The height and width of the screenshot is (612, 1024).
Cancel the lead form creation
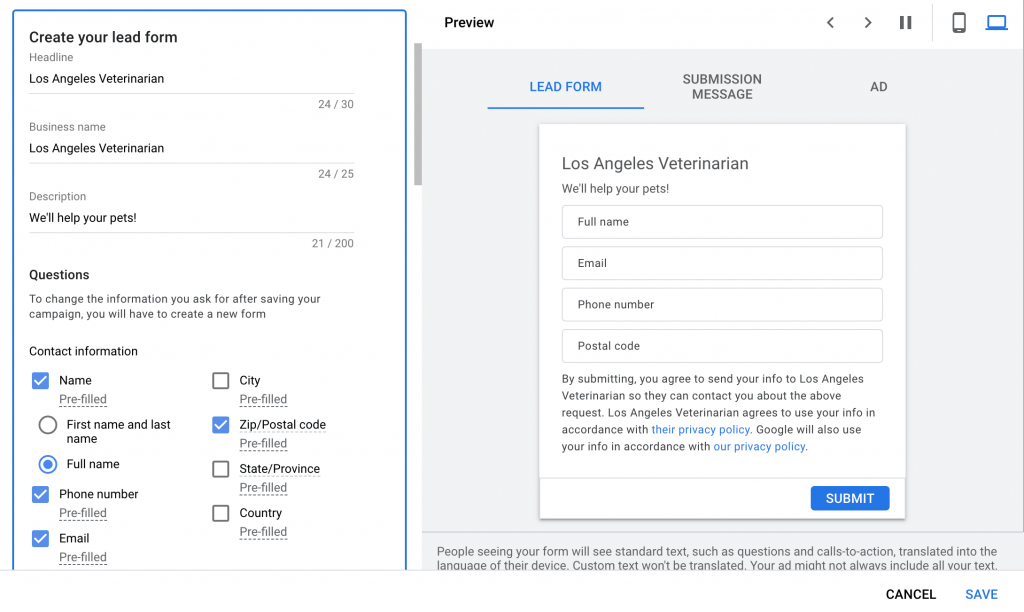910,594
